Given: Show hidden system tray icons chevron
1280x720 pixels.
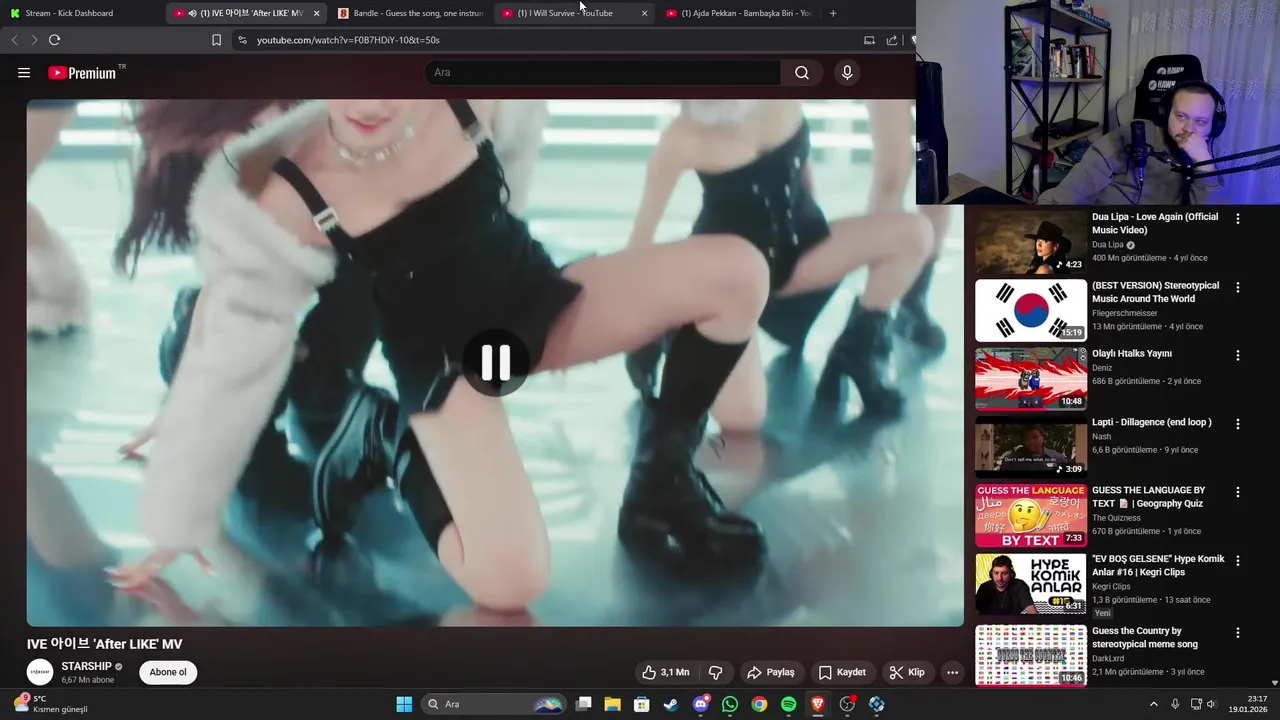Looking at the screenshot, I should (x=1153, y=704).
